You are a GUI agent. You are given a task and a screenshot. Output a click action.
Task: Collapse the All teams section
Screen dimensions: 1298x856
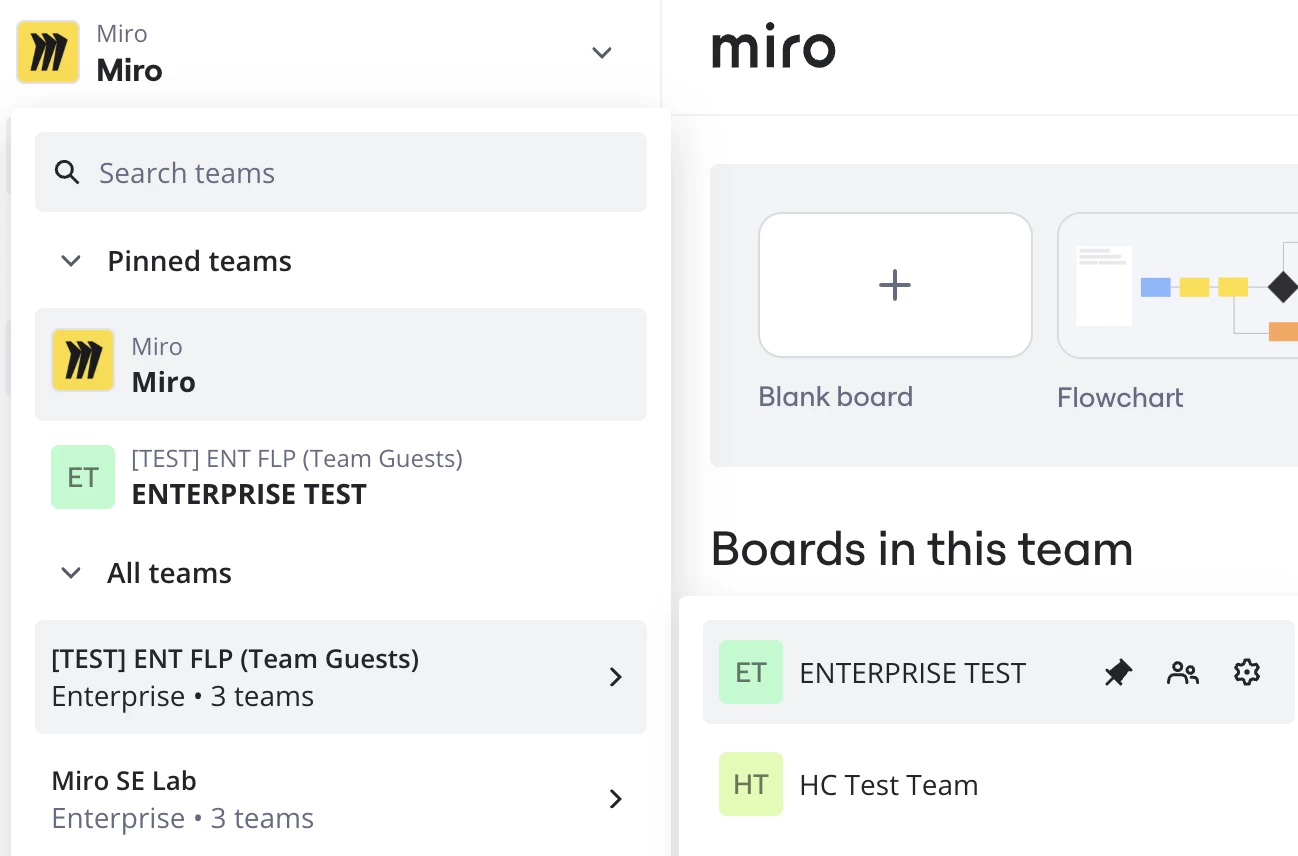[x=70, y=574]
